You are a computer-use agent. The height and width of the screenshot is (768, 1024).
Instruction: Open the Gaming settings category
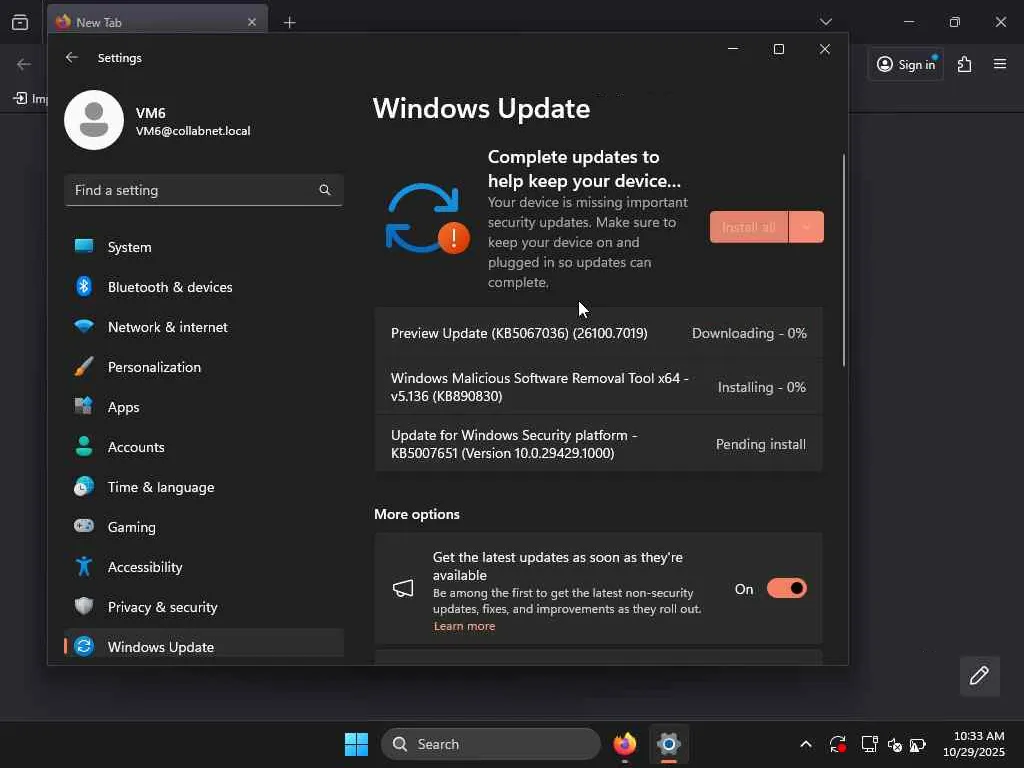tap(204, 526)
